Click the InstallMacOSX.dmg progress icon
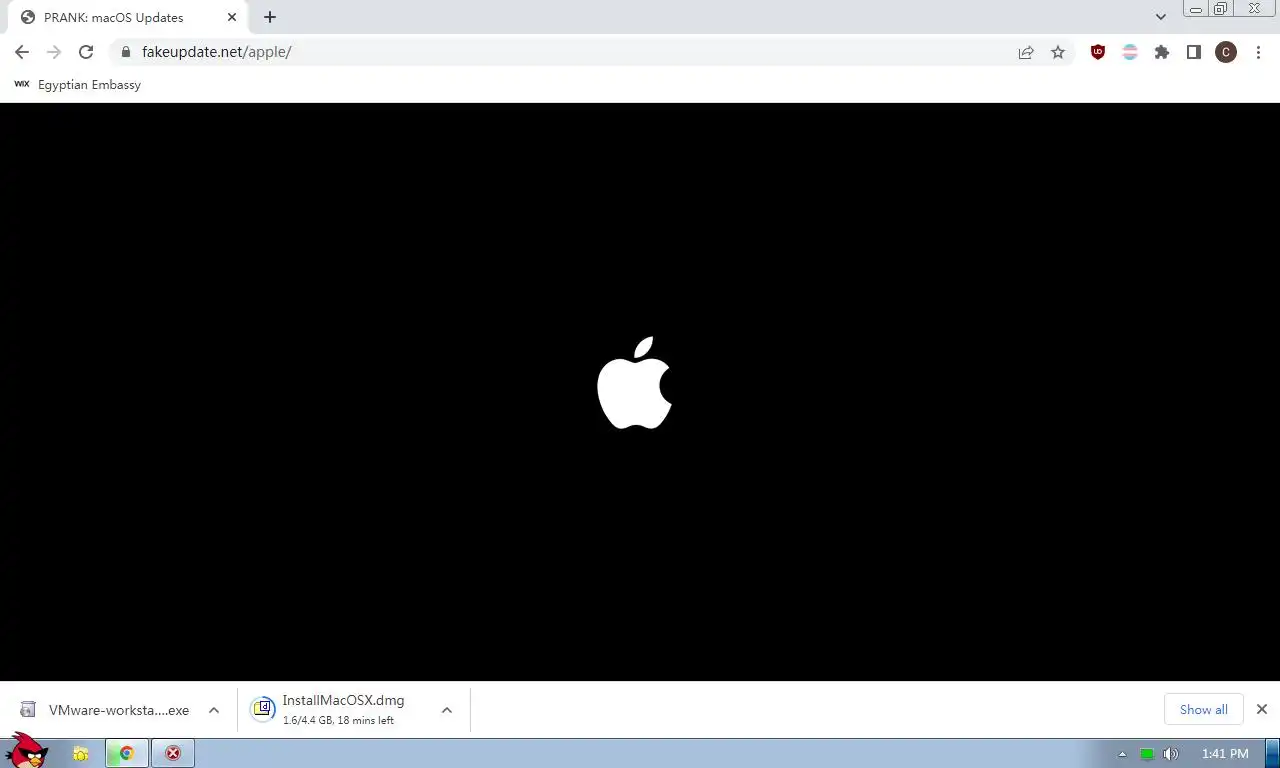This screenshot has height=768, width=1280. [x=263, y=709]
